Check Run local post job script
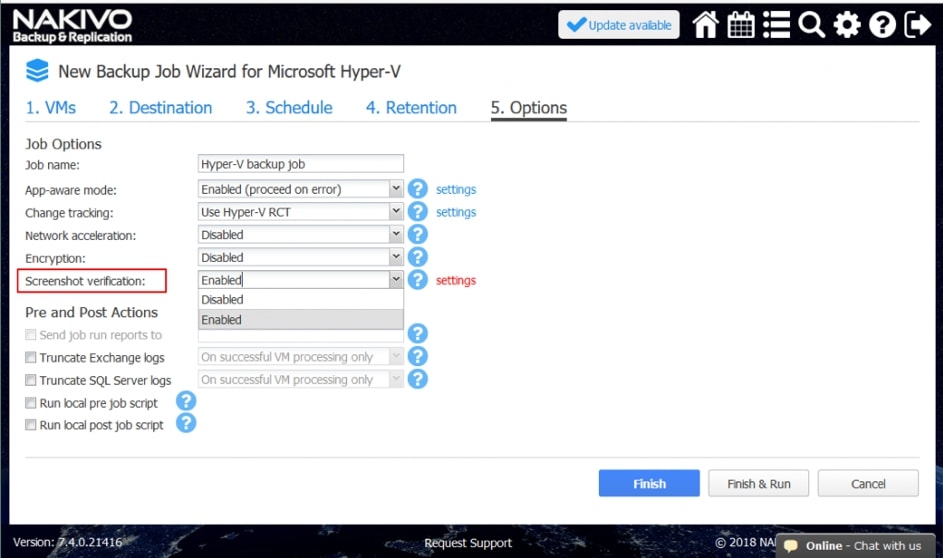The height and width of the screenshot is (558, 943). [x=31, y=425]
